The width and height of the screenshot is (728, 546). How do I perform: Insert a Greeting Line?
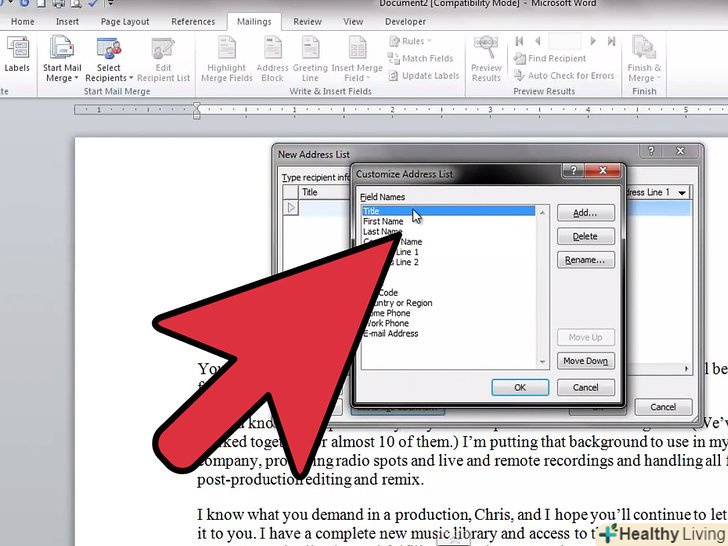point(310,59)
